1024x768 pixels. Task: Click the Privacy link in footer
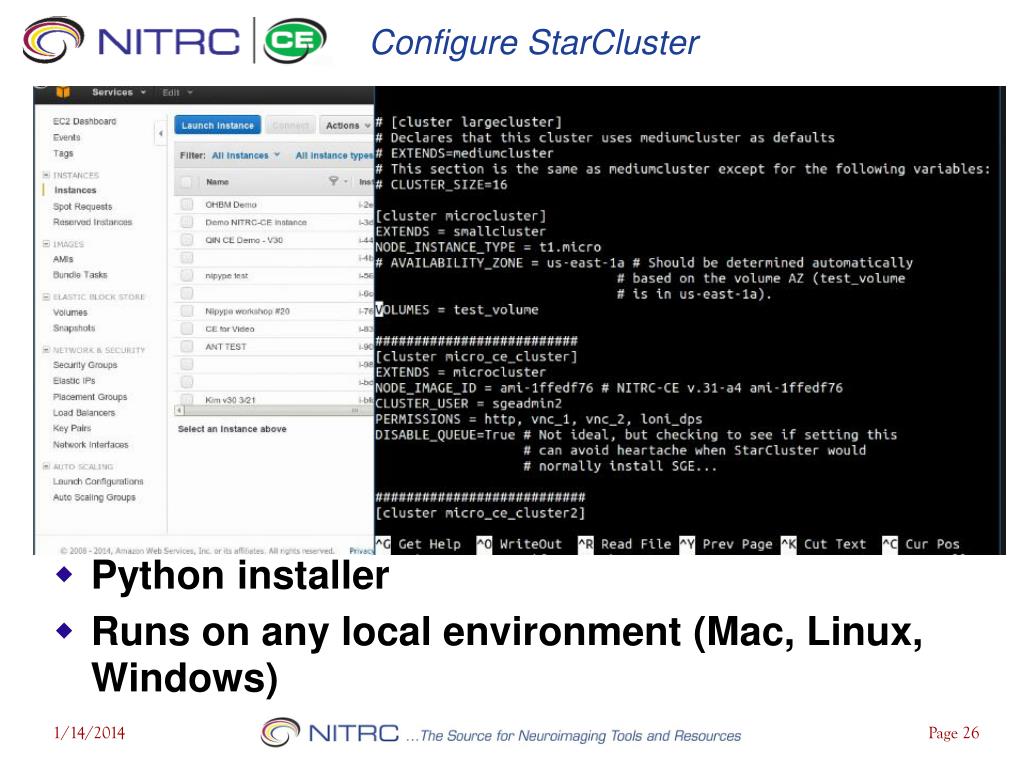tap(361, 551)
